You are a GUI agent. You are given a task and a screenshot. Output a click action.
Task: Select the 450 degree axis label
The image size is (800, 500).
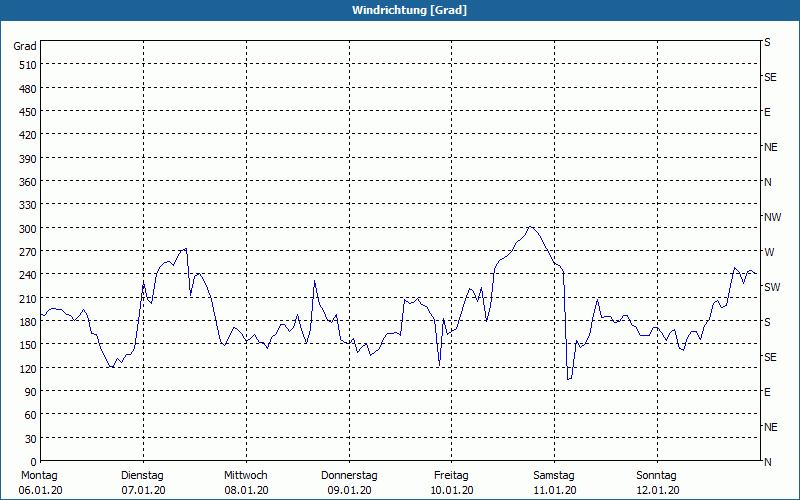28,112
